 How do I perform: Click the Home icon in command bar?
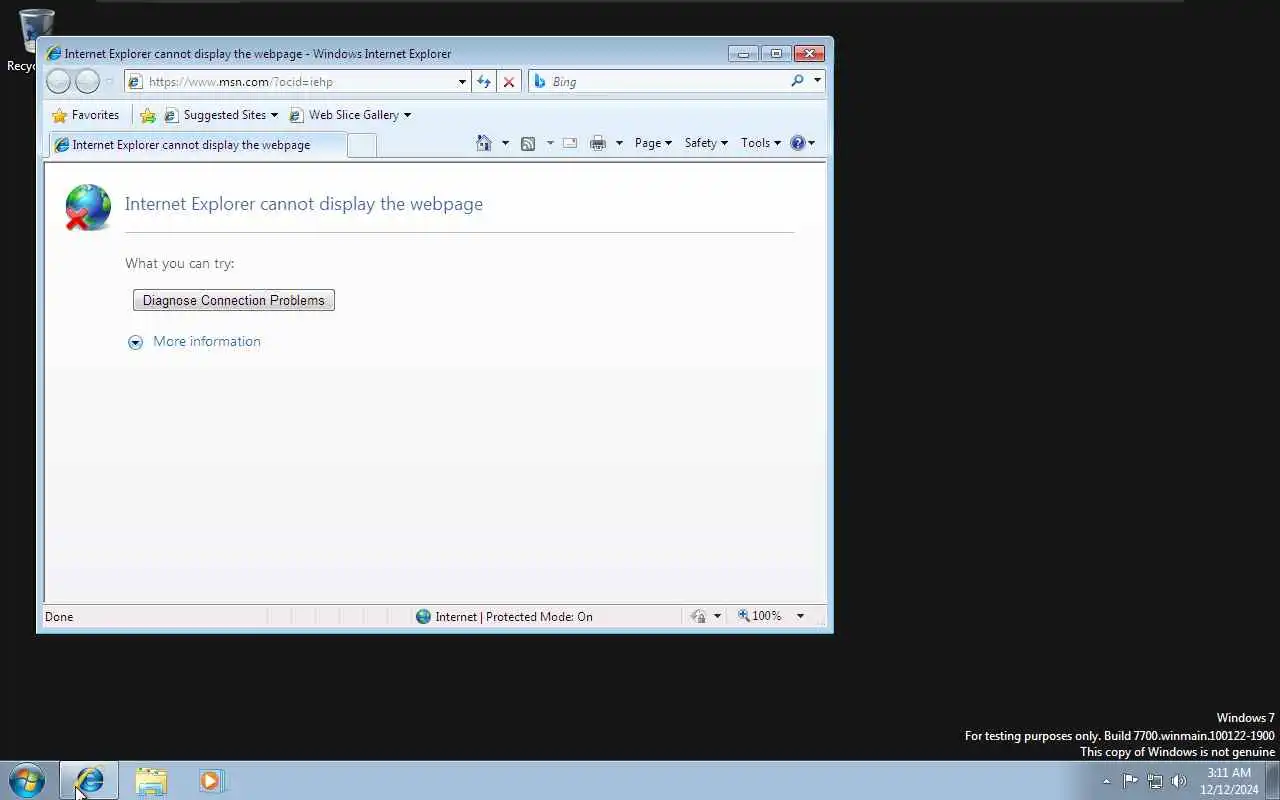pos(484,143)
